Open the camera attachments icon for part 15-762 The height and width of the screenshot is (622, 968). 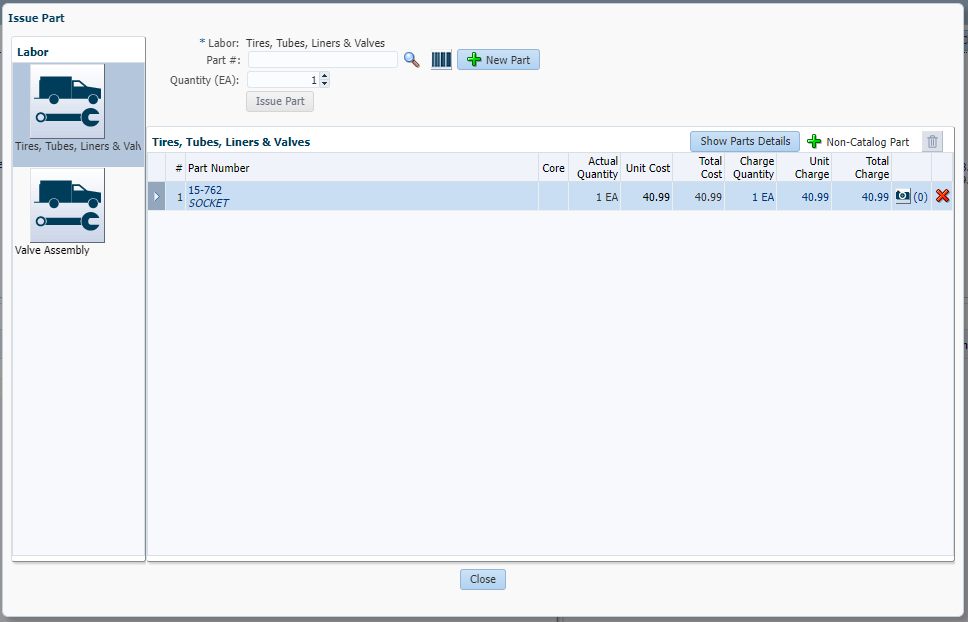pyautogui.click(x=903, y=197)
